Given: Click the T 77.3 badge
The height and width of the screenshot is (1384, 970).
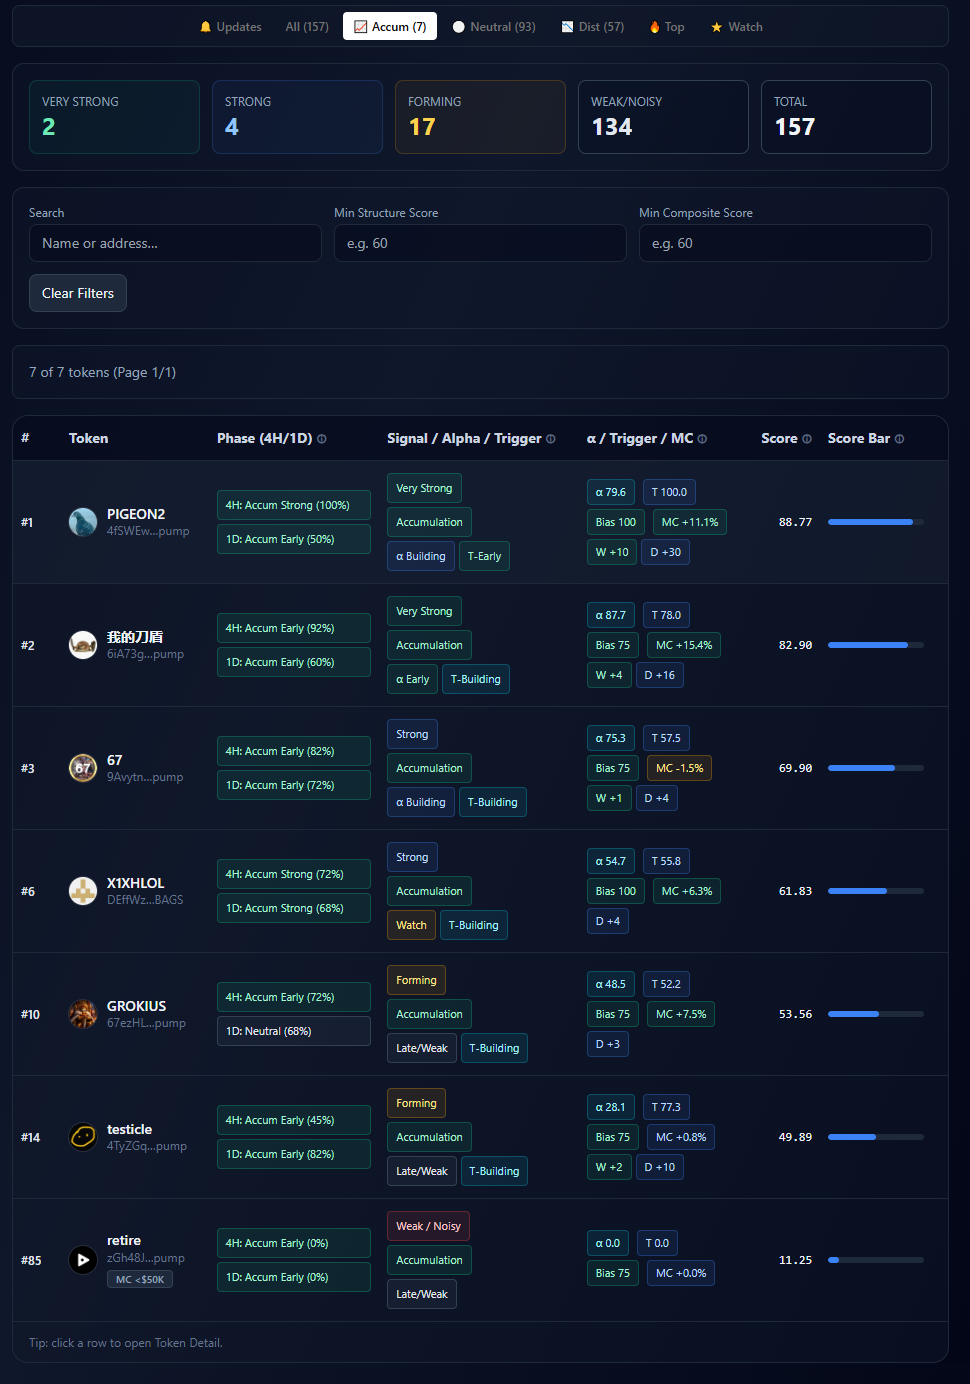Looking at the screenshot, I should [x=666, y=1107].
